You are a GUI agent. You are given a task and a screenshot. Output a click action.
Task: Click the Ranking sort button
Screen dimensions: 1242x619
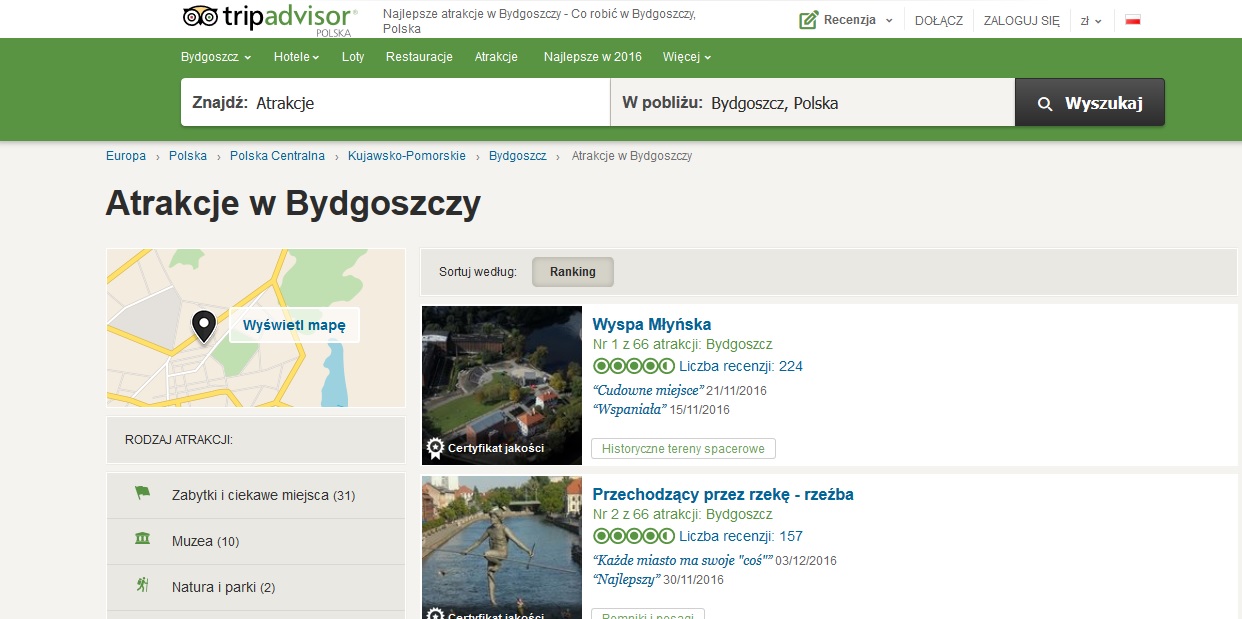pyautogui.click(x=573, y=272)
